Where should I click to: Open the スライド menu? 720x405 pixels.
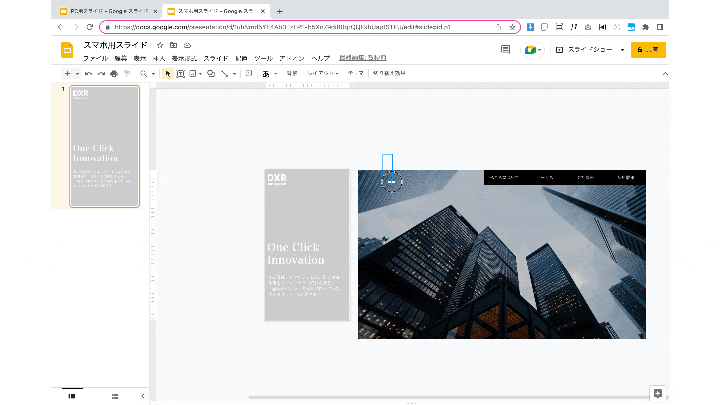(x=215, y=59)
